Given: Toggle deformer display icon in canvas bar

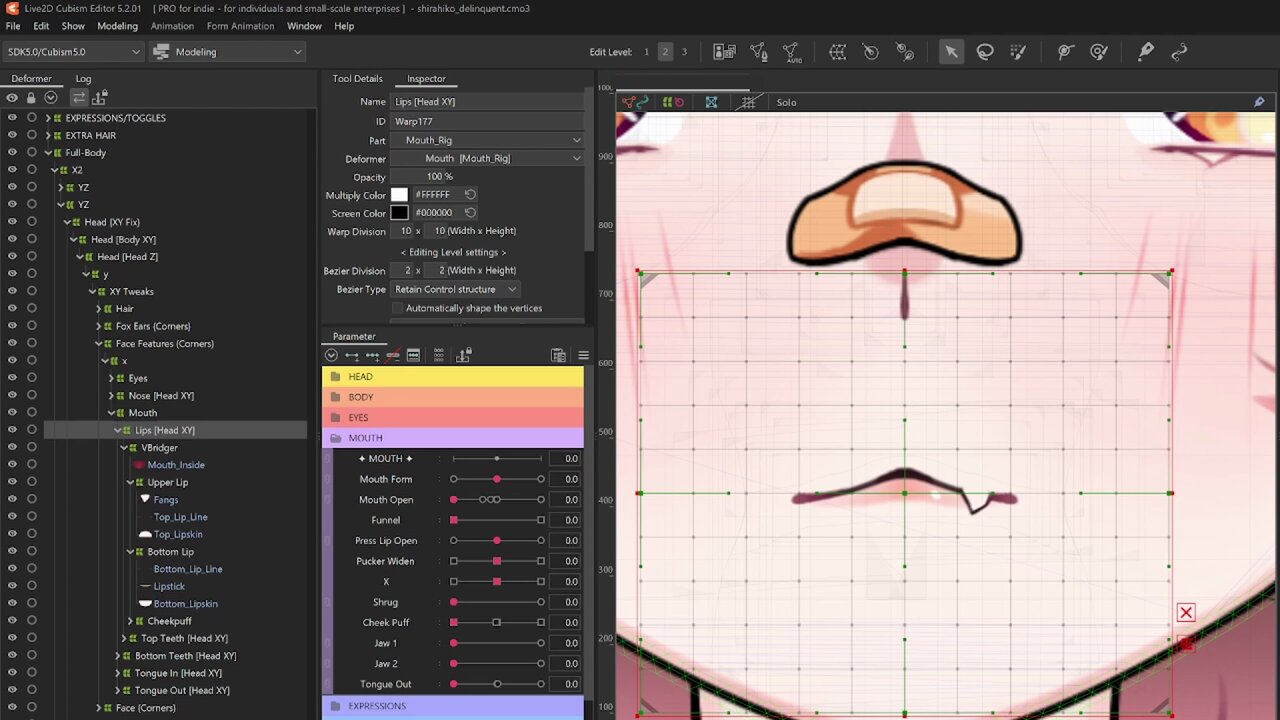Looking at the screenshot, I should (x=673, y=102).
